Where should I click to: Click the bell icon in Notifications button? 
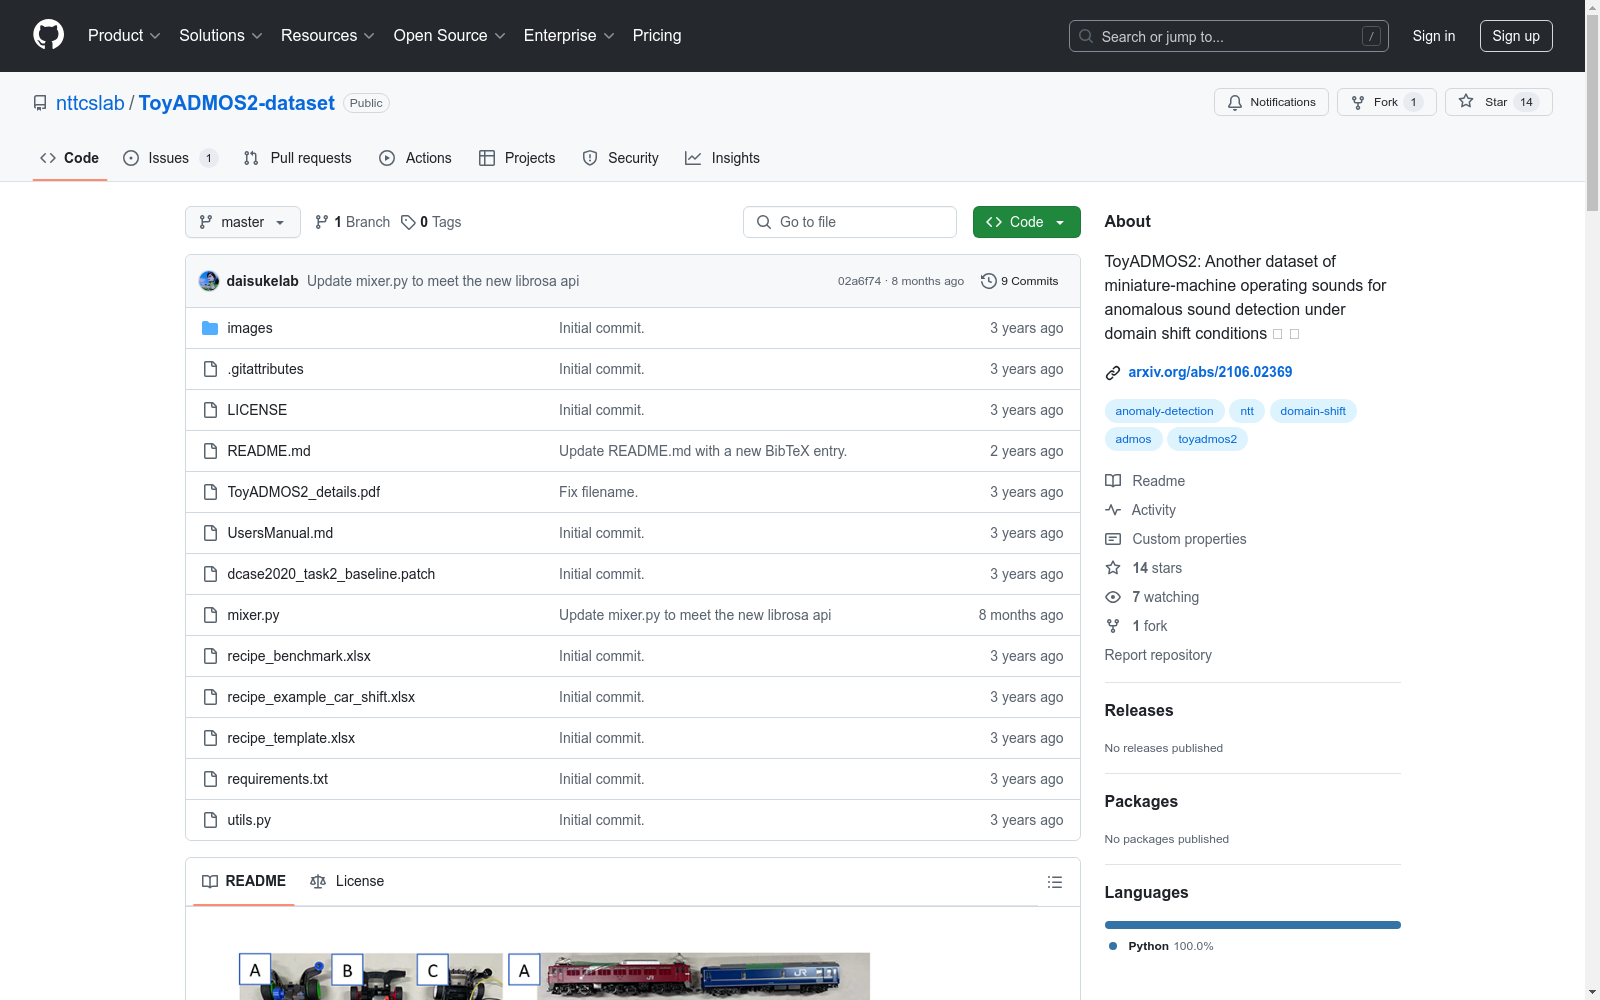[1235, 102]
